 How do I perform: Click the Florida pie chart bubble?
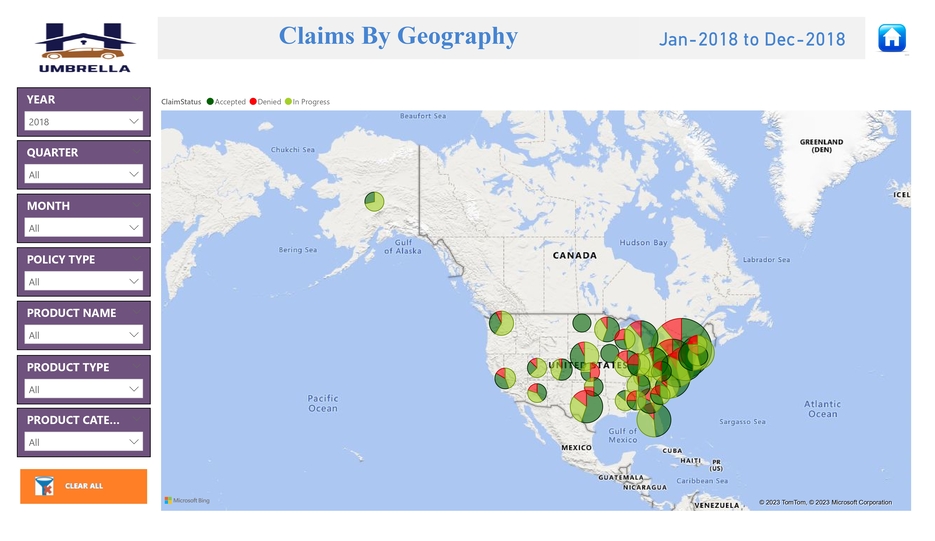[654, 420]
